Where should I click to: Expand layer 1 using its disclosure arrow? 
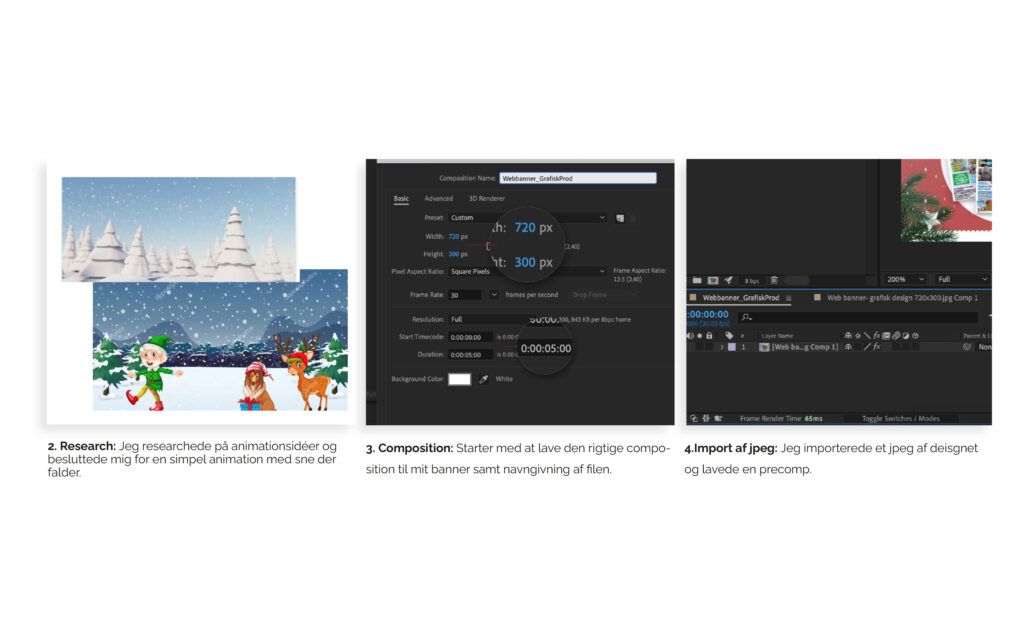pos(721,347)
